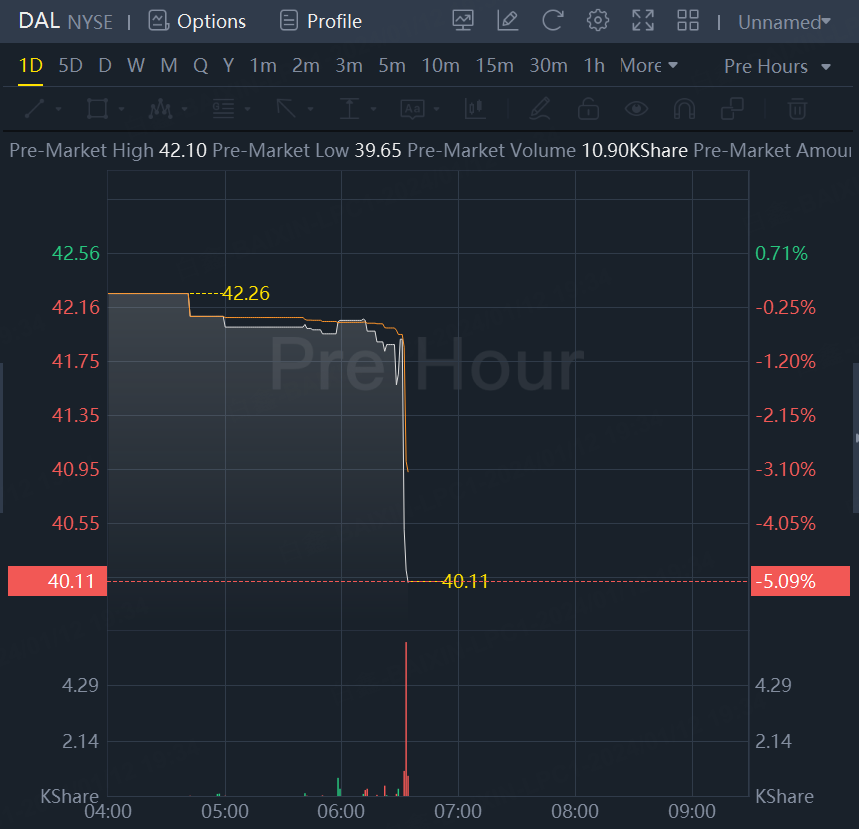Expand the More timeframes dropdown

pos(649,66)
